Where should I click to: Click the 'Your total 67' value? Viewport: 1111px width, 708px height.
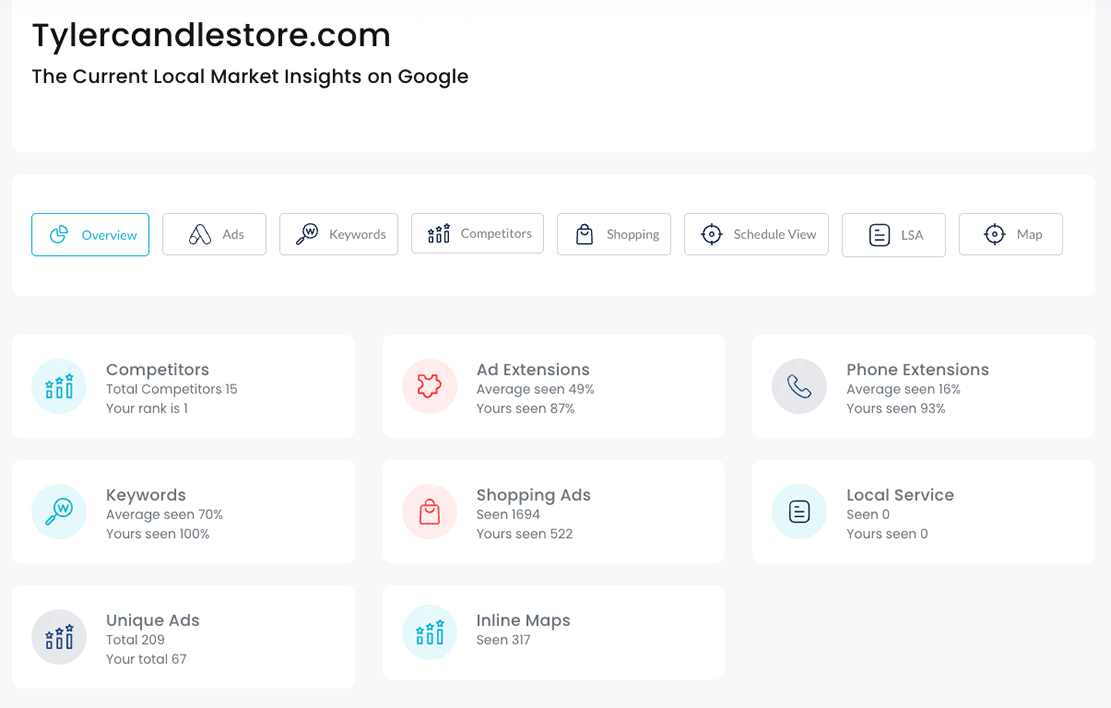pyautogui.click(x=146, y=659)
